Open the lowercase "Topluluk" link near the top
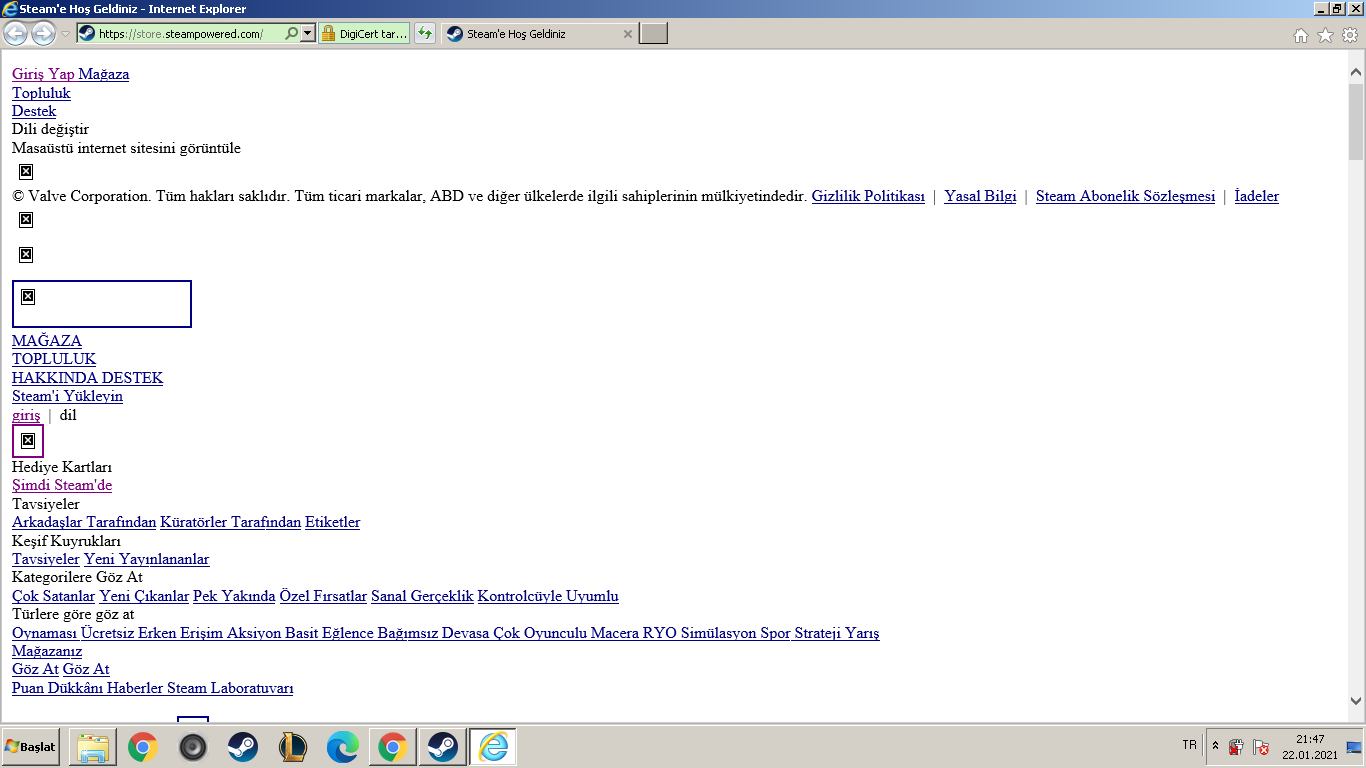The image size is (1366, 768). click(x=41, y=93)
